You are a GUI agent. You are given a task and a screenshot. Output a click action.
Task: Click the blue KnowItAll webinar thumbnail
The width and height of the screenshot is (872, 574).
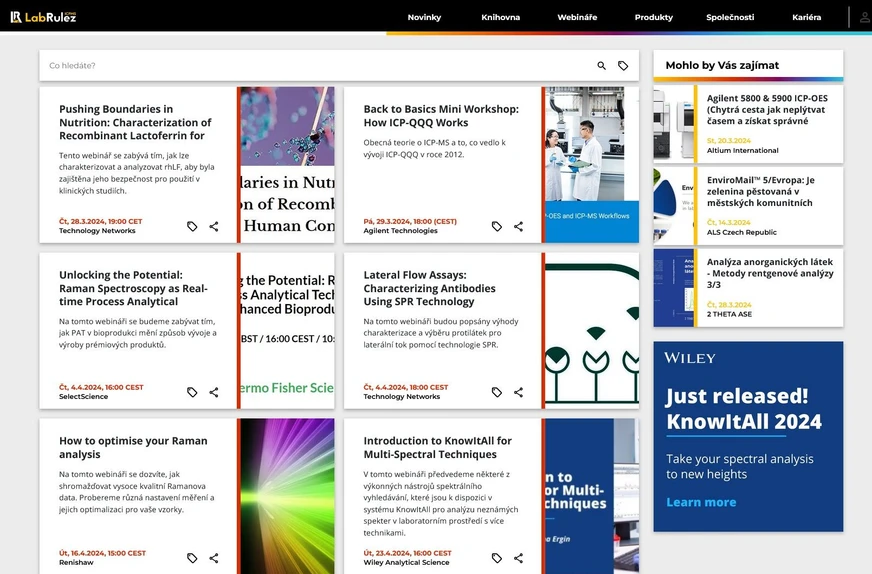click(592, 496)
